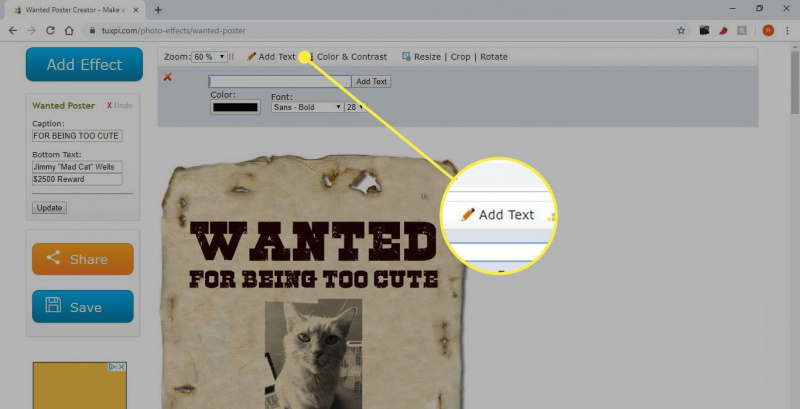Click the Caption text field
800x409 pixels.
tap(77, 136)
